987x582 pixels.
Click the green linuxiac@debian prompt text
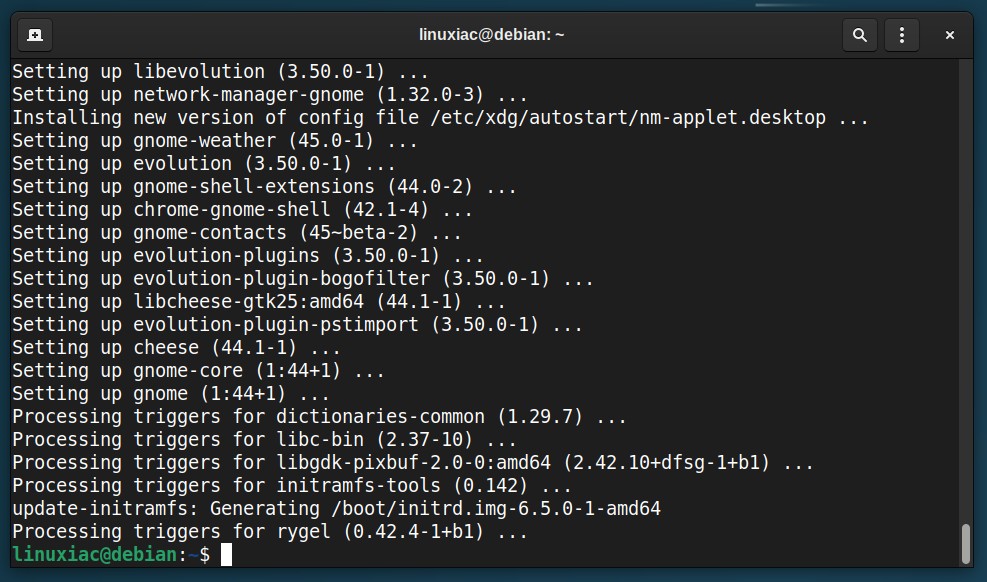point(95,554)
